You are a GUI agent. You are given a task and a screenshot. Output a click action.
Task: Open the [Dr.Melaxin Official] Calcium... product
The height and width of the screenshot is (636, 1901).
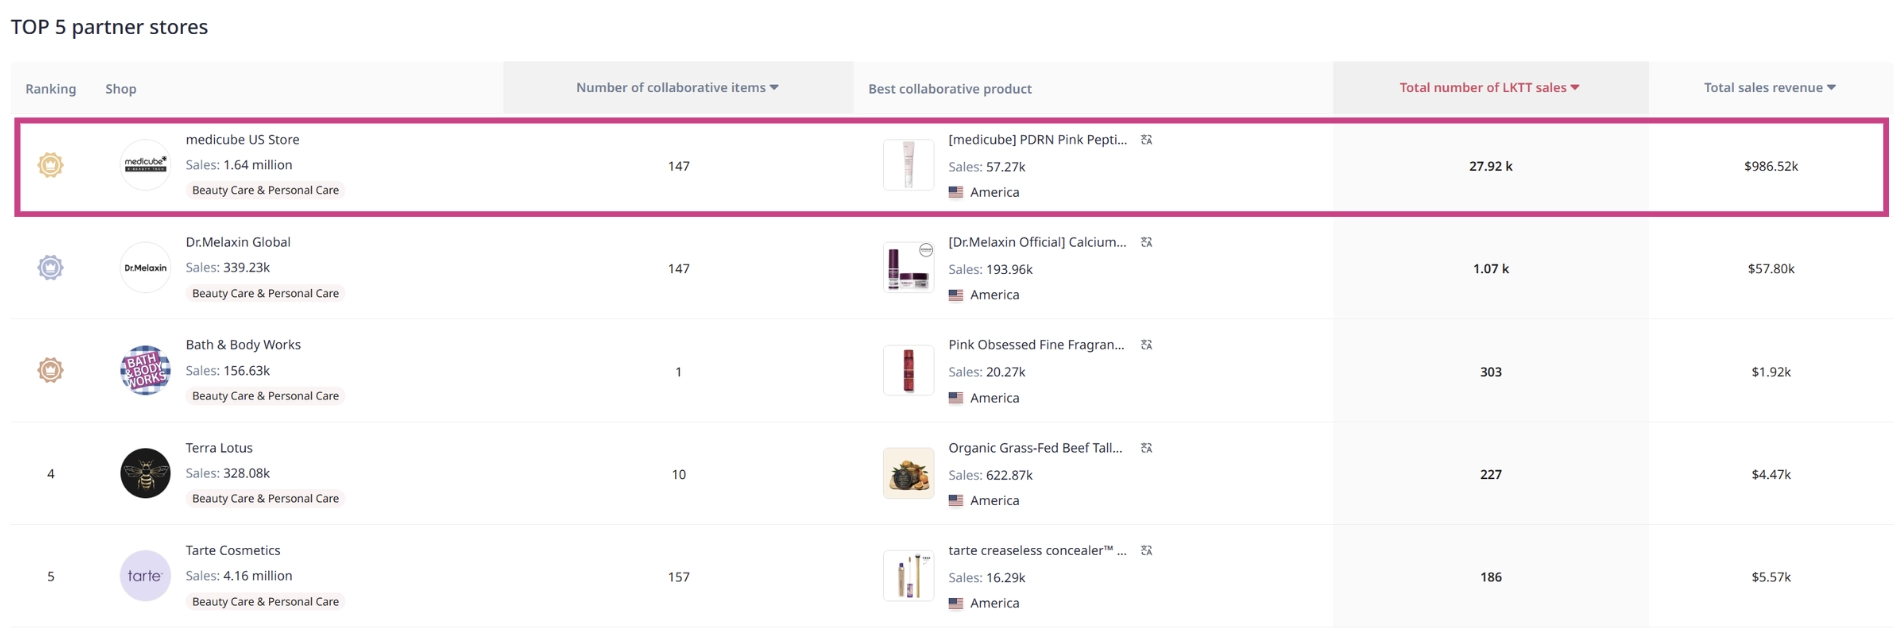tap(1037, 242)
